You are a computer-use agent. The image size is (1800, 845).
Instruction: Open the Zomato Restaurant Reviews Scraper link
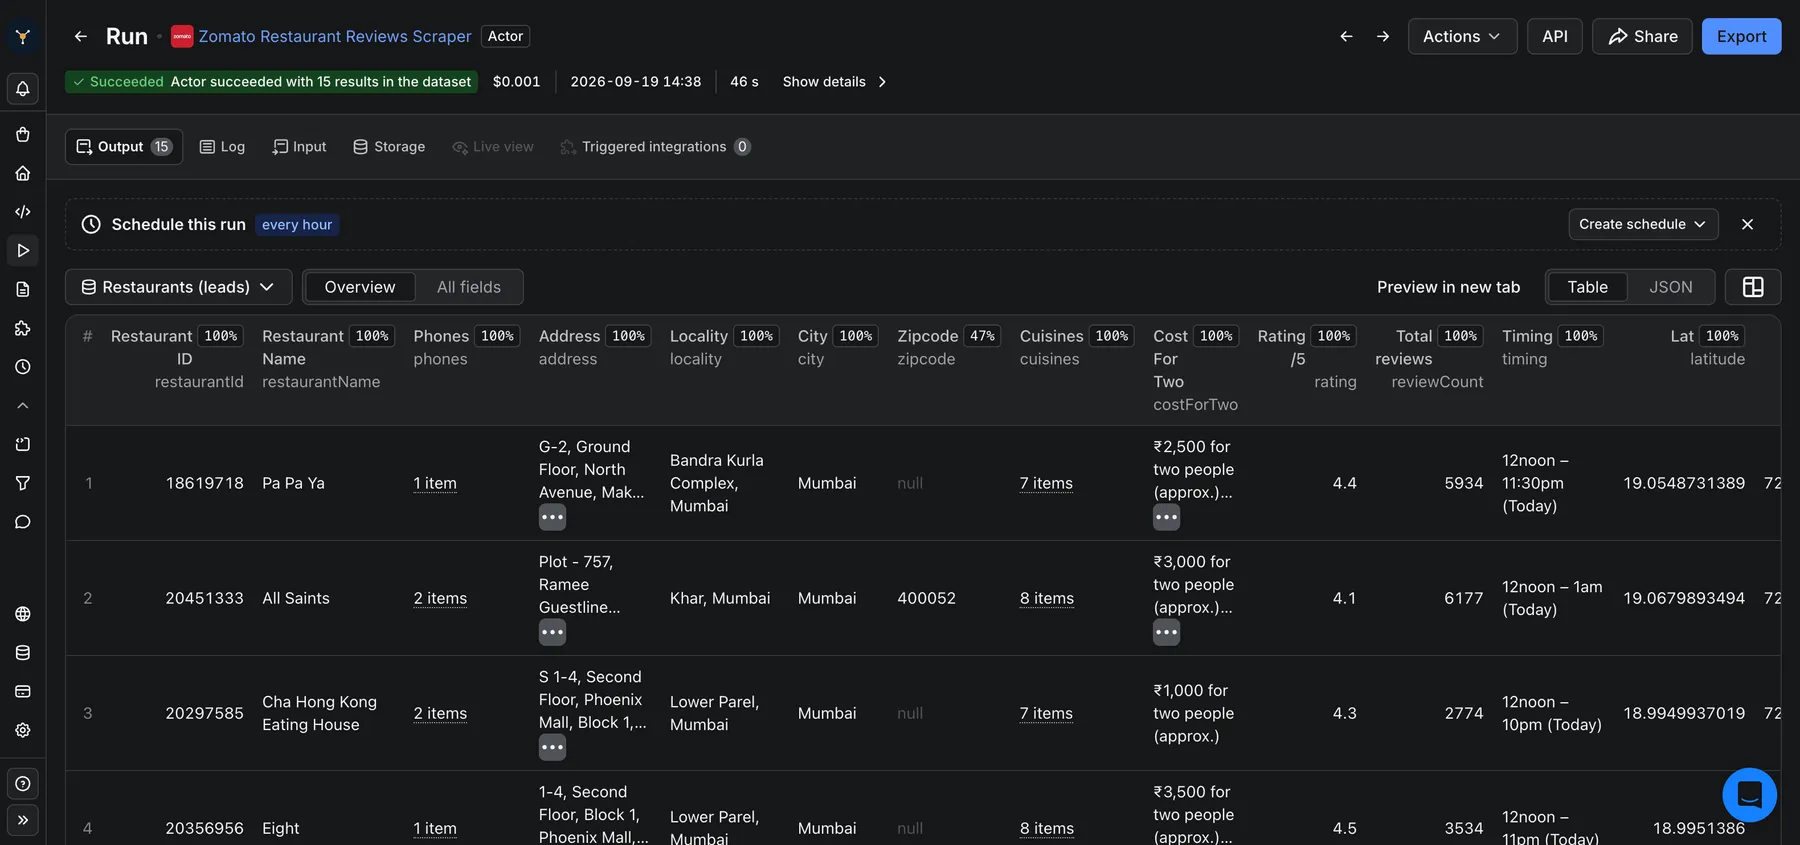[x=335, y=37]
